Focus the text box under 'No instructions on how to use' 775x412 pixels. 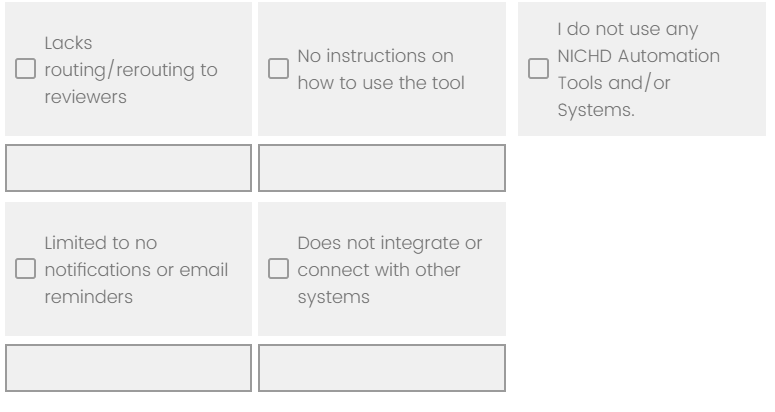381,169
